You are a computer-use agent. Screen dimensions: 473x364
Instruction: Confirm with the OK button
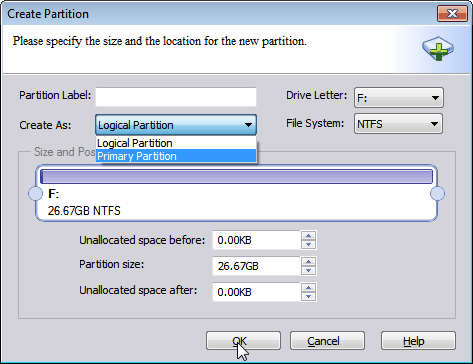[243, 341]
